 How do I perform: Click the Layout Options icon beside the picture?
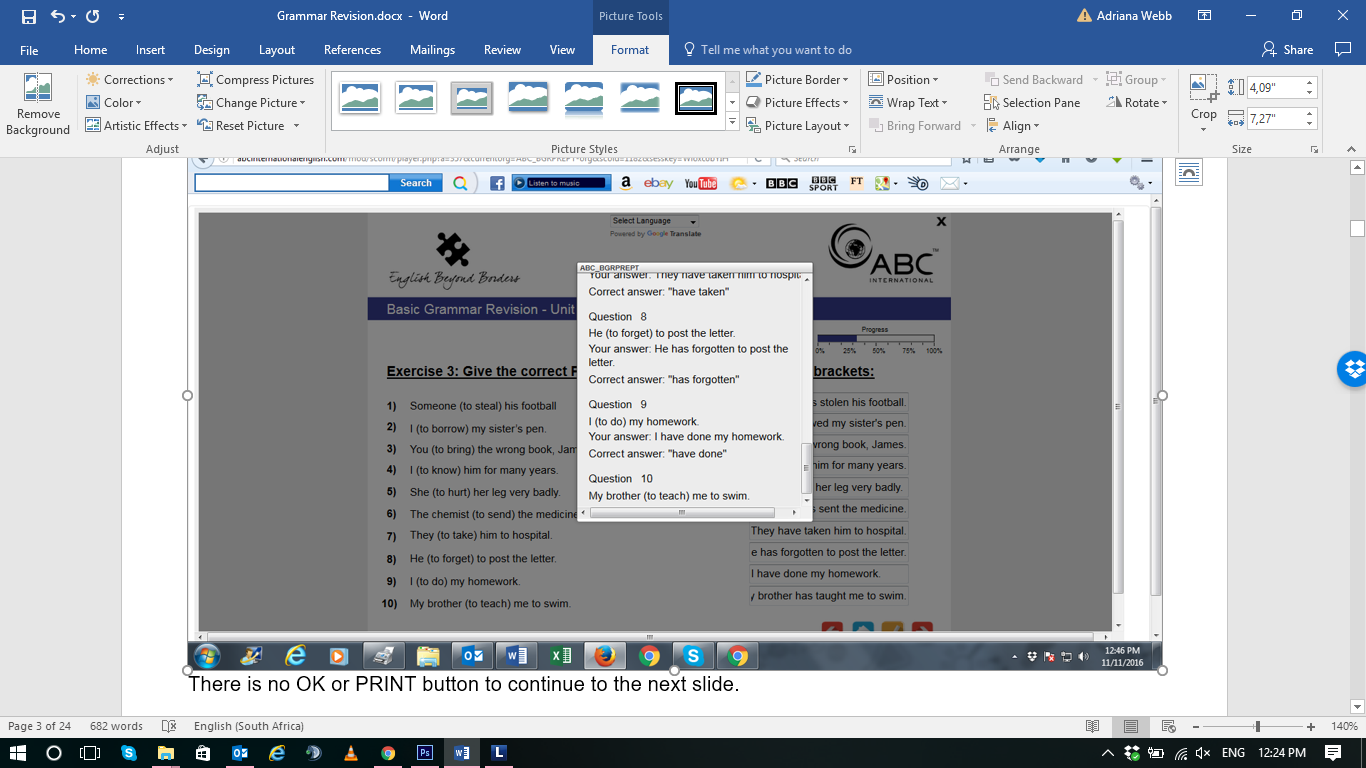pyautogui.click(x=1188, y=172)
